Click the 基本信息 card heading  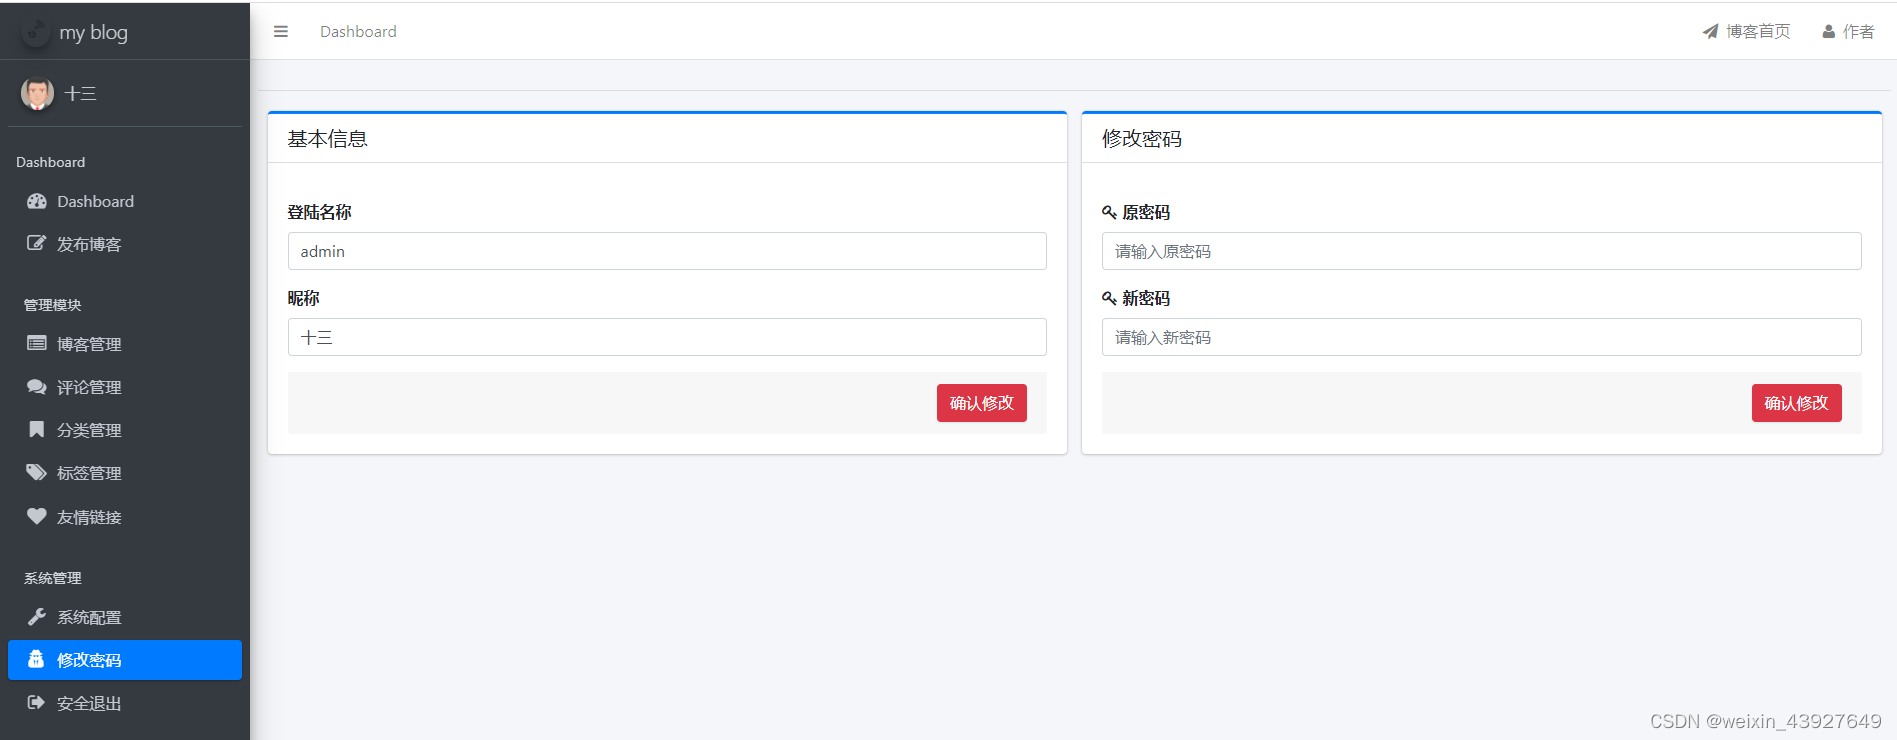(328, 139)
